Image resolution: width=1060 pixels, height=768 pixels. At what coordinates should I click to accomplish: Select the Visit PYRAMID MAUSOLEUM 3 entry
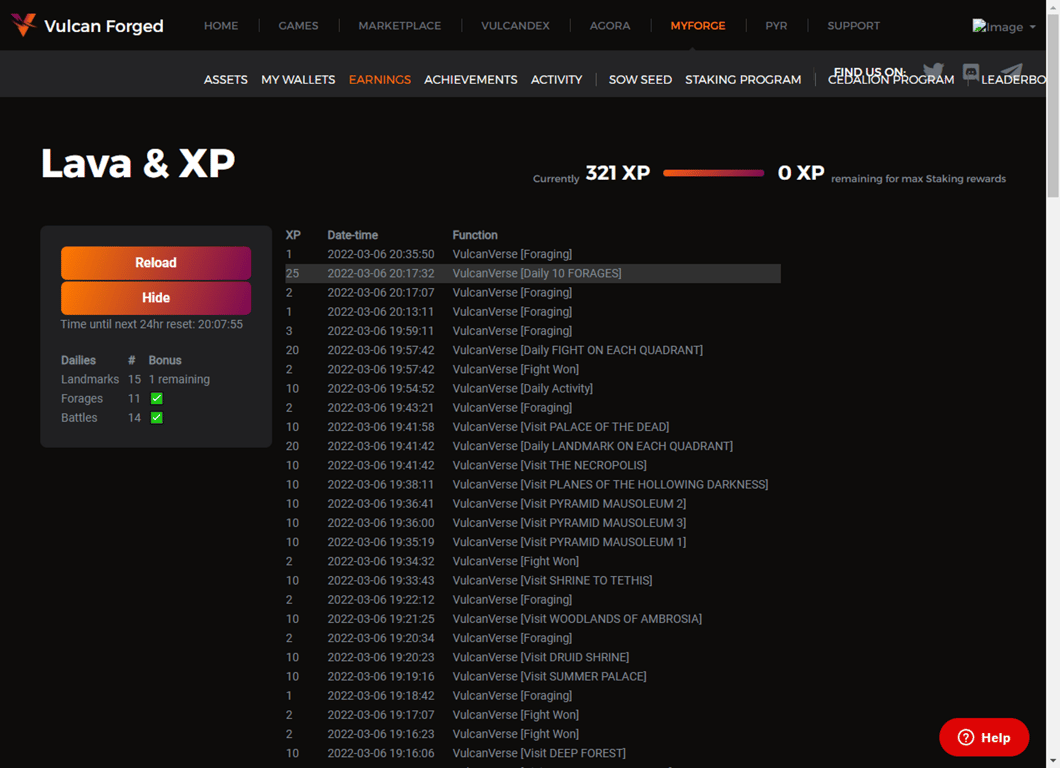coord(569,523)
